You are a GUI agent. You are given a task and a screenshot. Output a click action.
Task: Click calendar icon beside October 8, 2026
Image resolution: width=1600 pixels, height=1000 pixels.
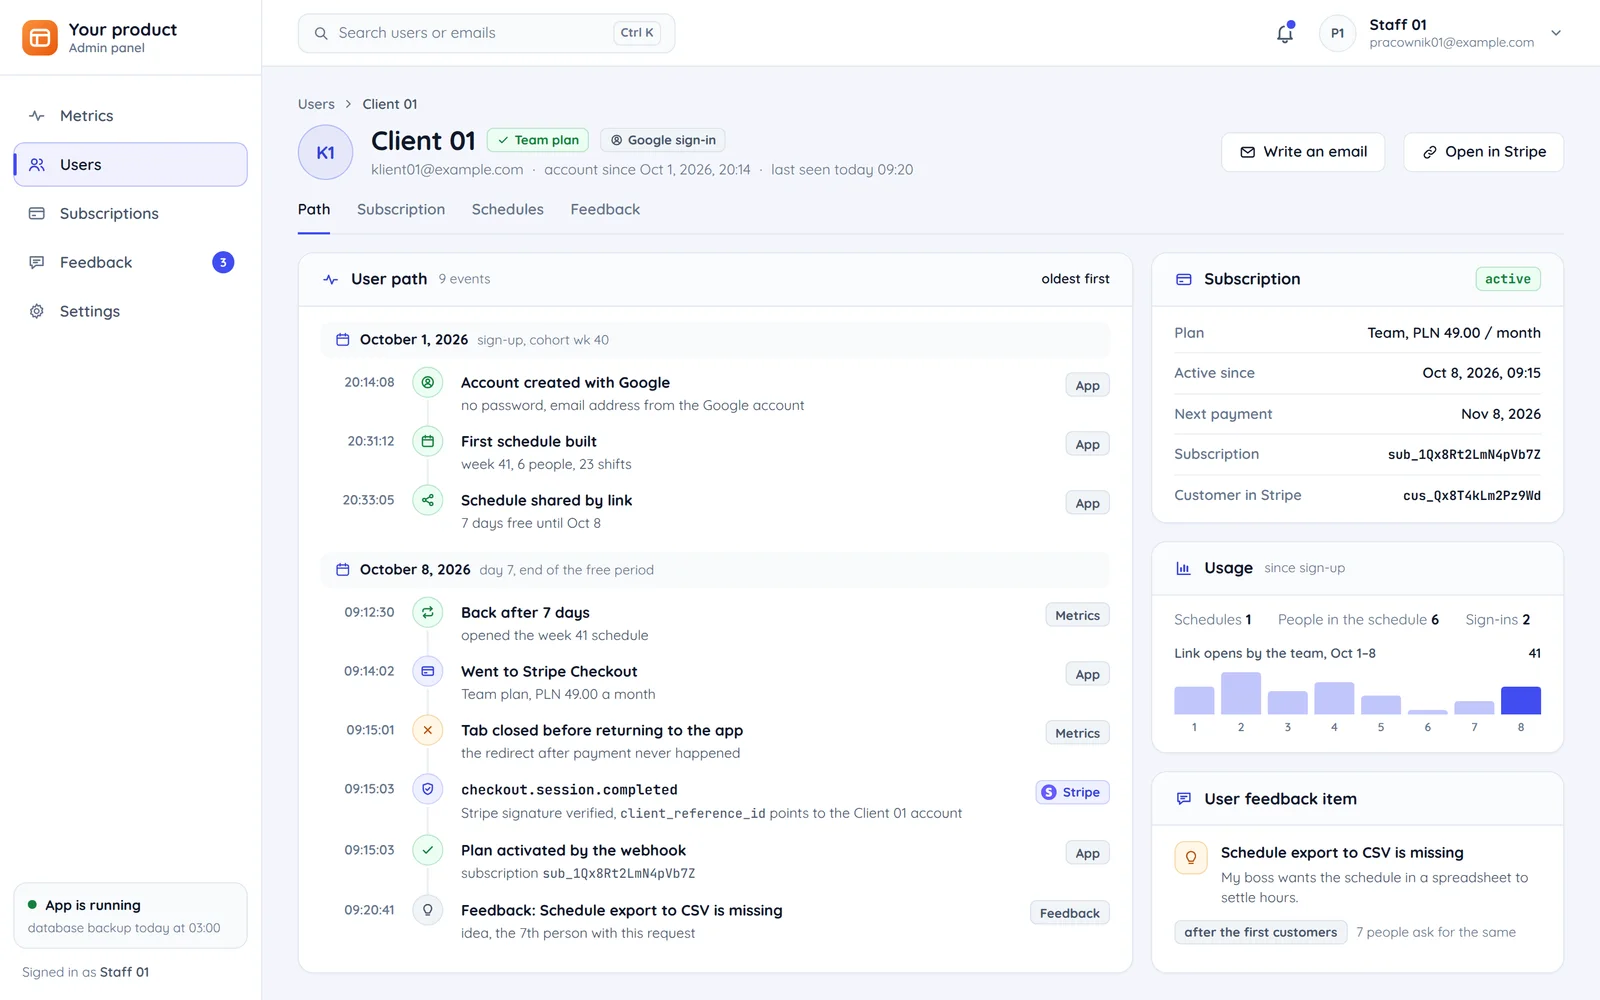coord(342,570)
